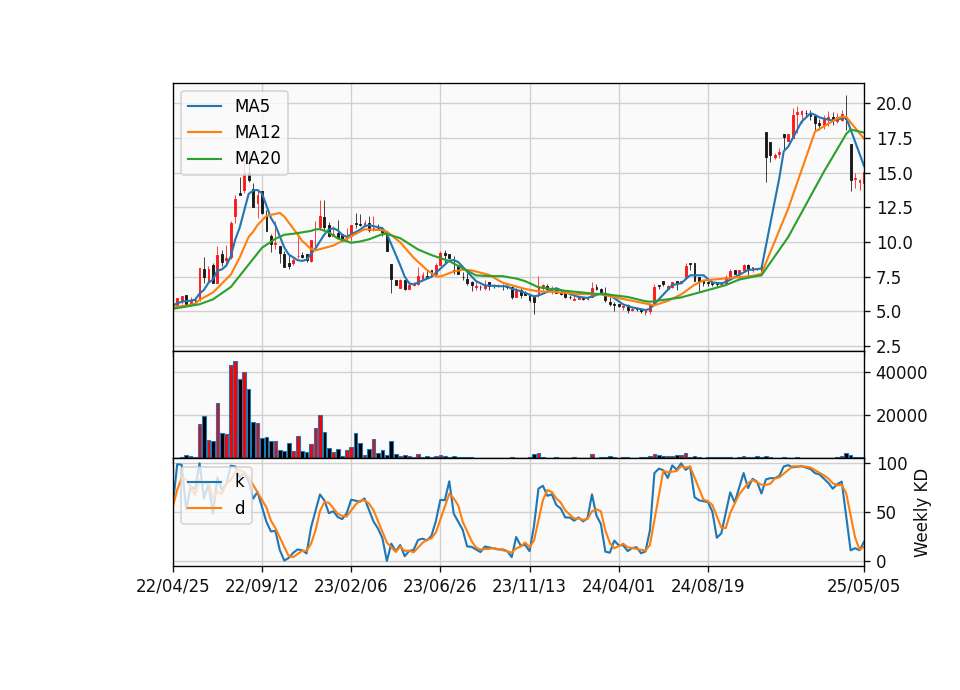This screenshot has height=690, width=960.
Task: Click the 20.0 price axis value
Action: pyautogui.click(x=894, y=103)
